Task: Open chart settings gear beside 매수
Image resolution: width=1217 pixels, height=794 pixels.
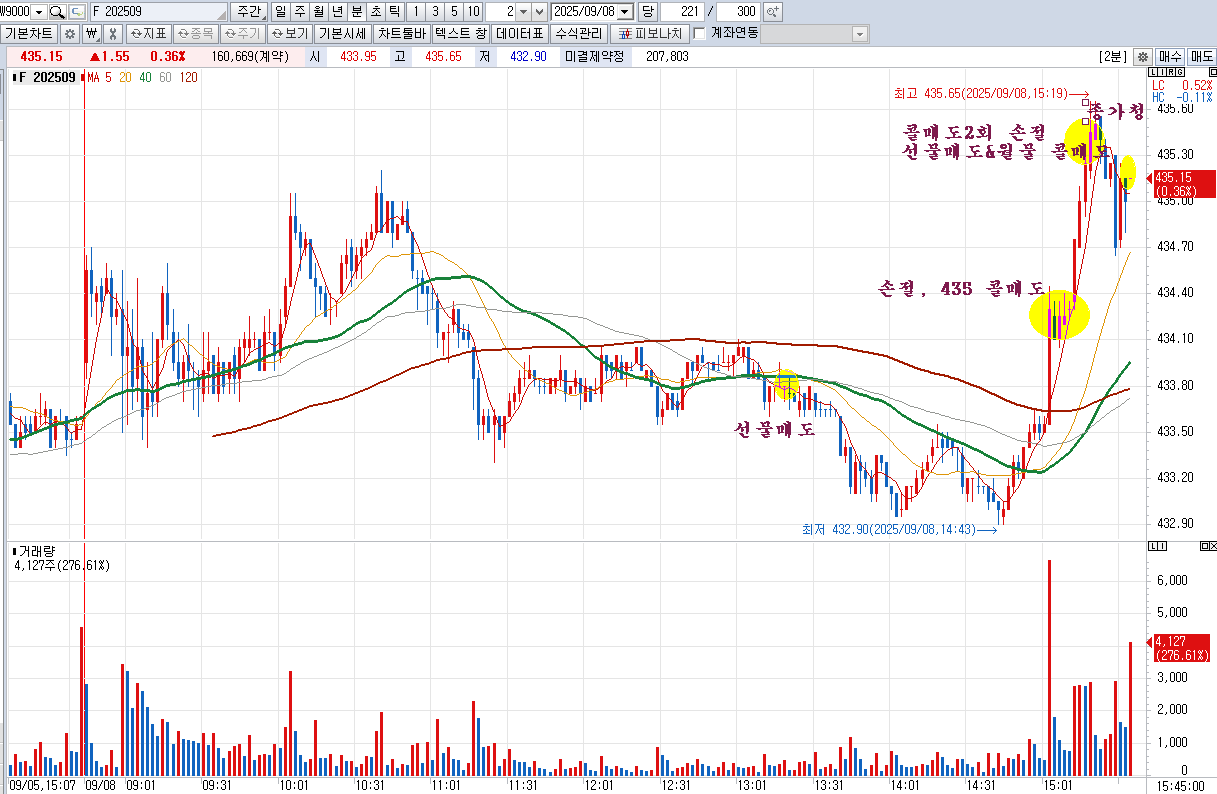Action: [1143, 57]
